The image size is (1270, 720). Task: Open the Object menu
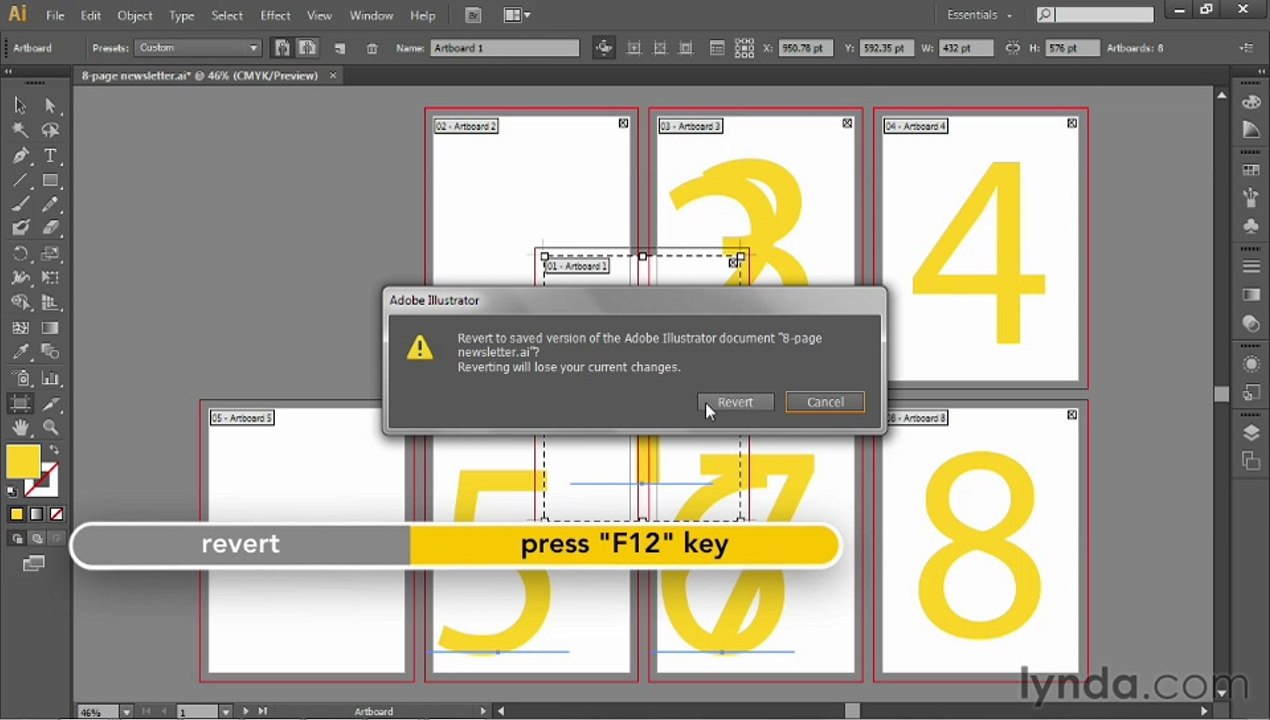(135, 15)
